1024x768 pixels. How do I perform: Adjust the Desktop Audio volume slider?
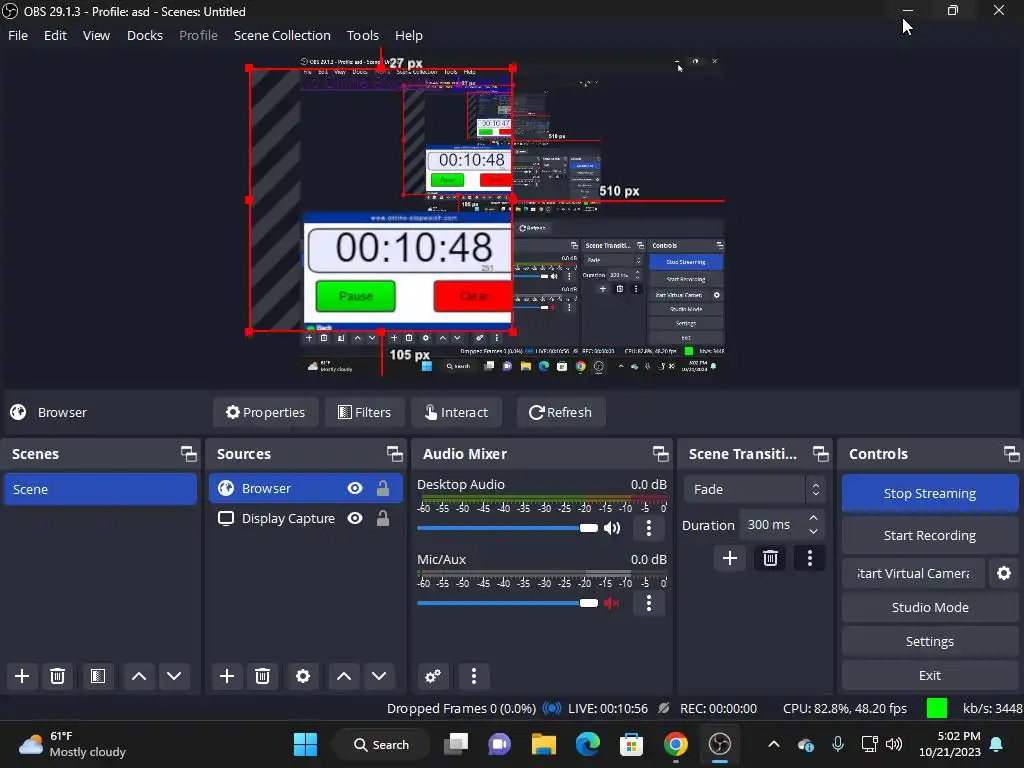coord(507,528)
